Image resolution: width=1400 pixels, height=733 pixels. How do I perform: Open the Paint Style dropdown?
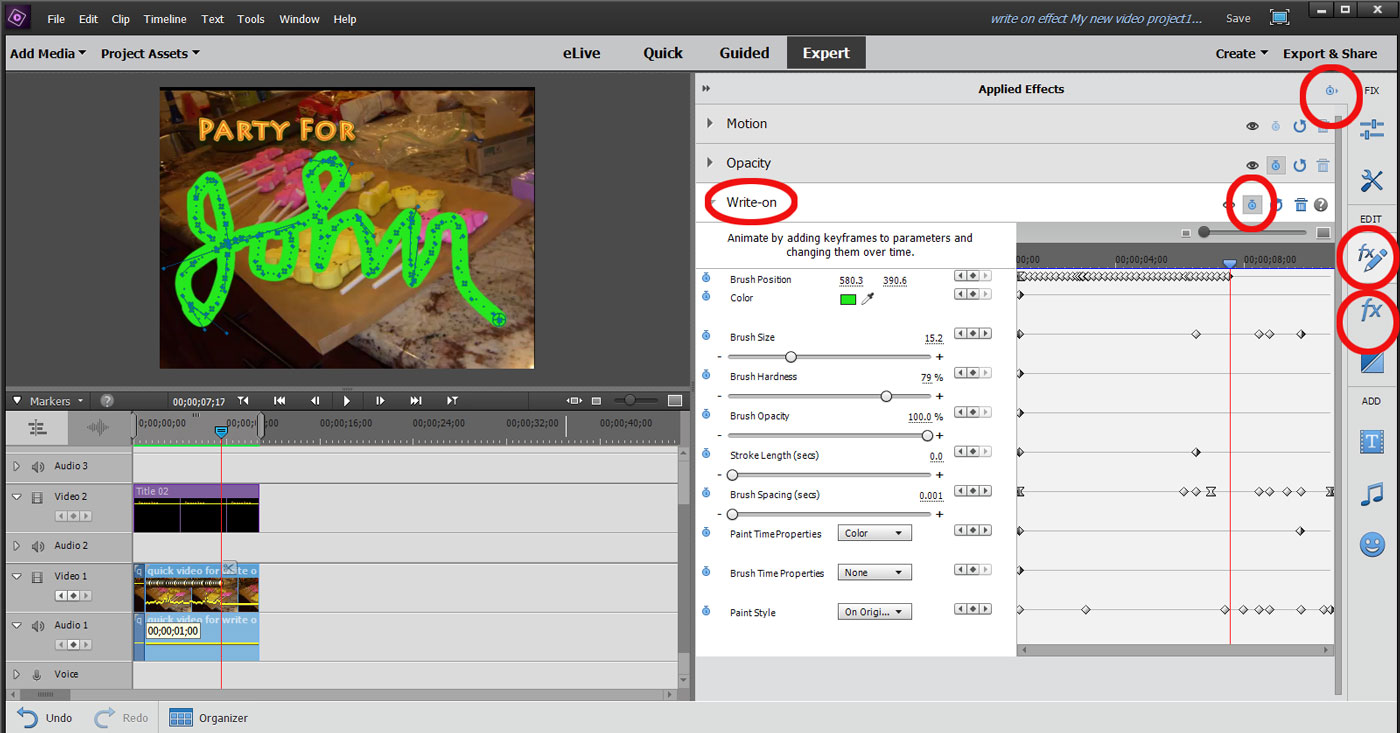875,612
